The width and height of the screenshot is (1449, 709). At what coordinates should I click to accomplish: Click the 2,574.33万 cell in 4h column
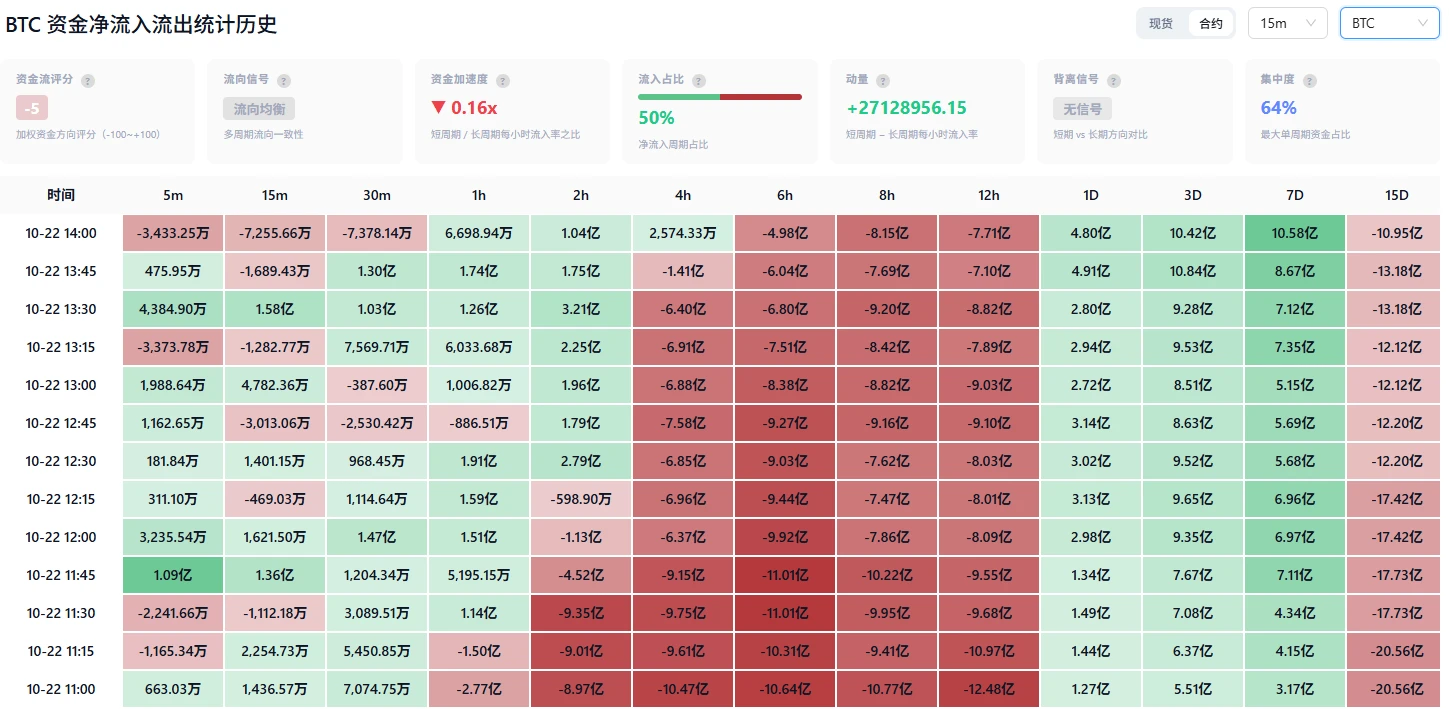(683, 233)
